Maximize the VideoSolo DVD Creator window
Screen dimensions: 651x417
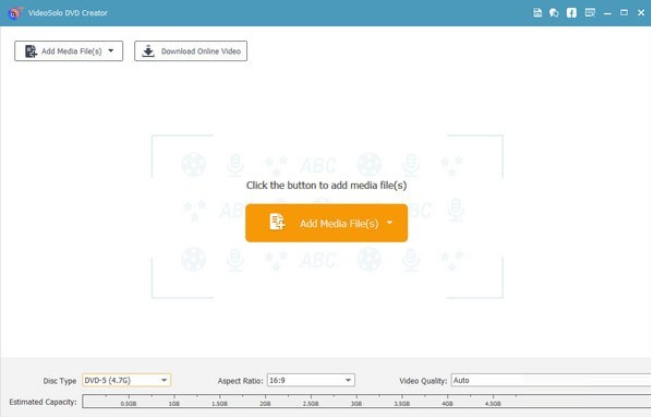[x=624, y=13]
